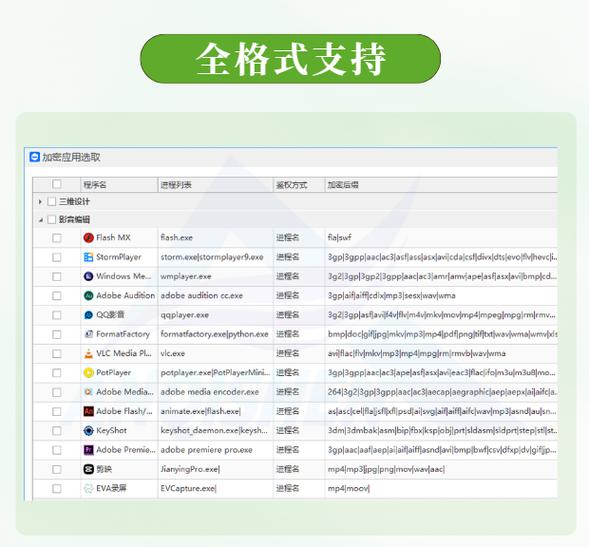Screen dimensions: 589x547
Task: Click the FormatFactory icon
Action: [88, 334]
